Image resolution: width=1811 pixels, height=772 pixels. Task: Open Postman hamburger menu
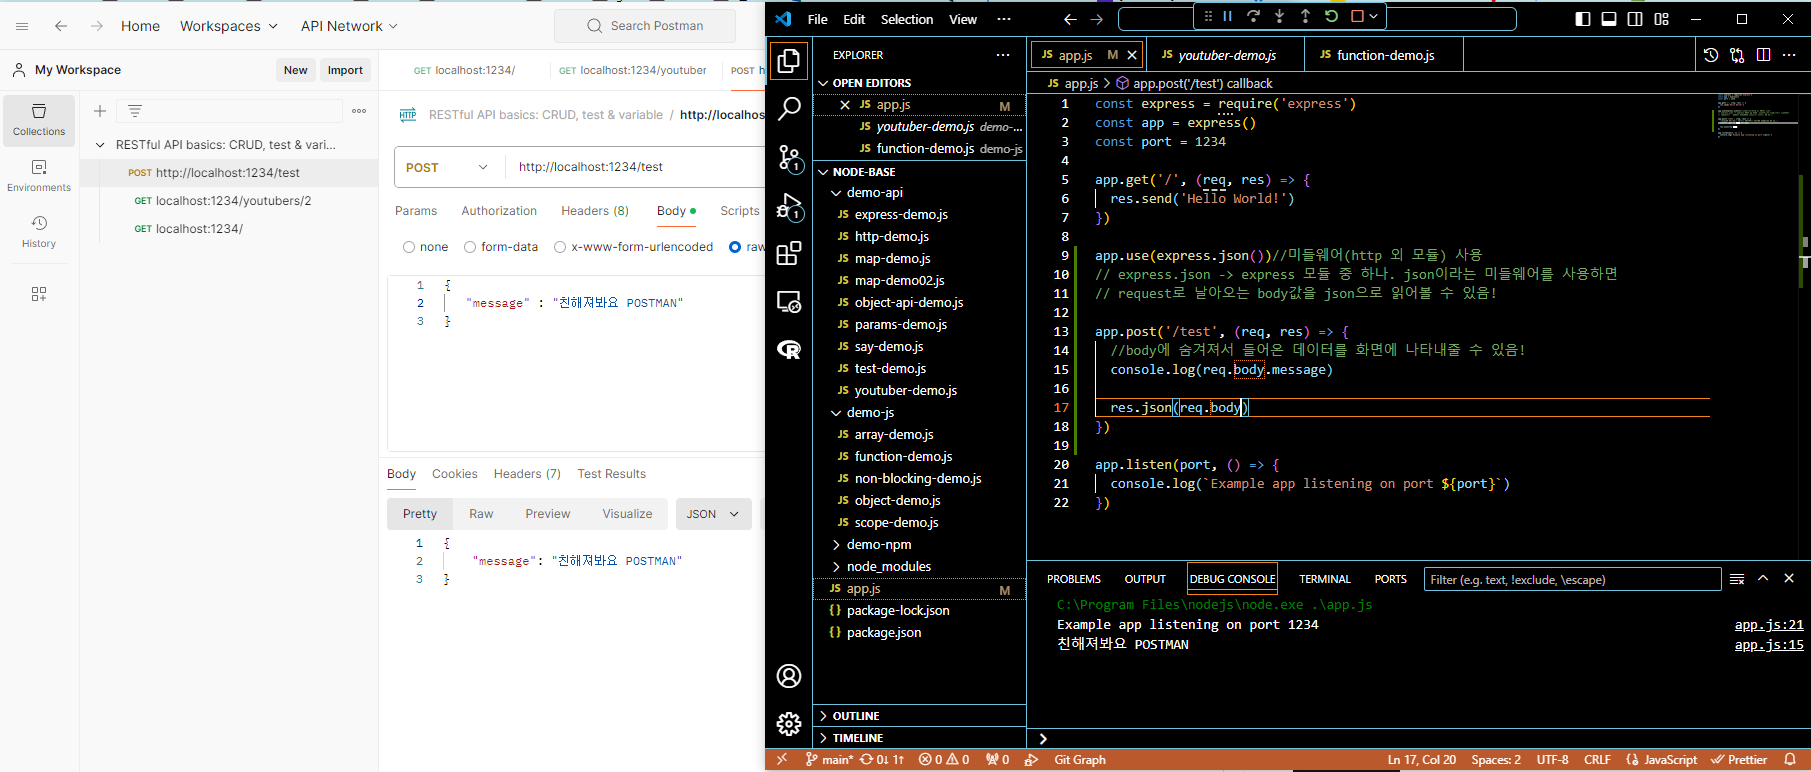pos(22,26)
